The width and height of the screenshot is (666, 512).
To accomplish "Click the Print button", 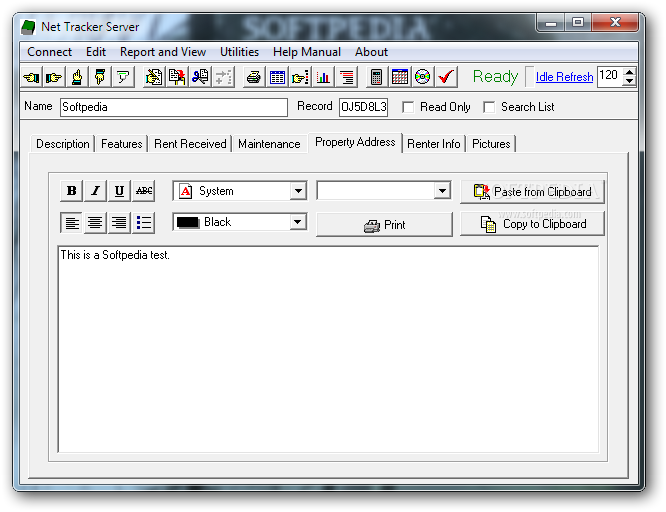I will (384, 224).
